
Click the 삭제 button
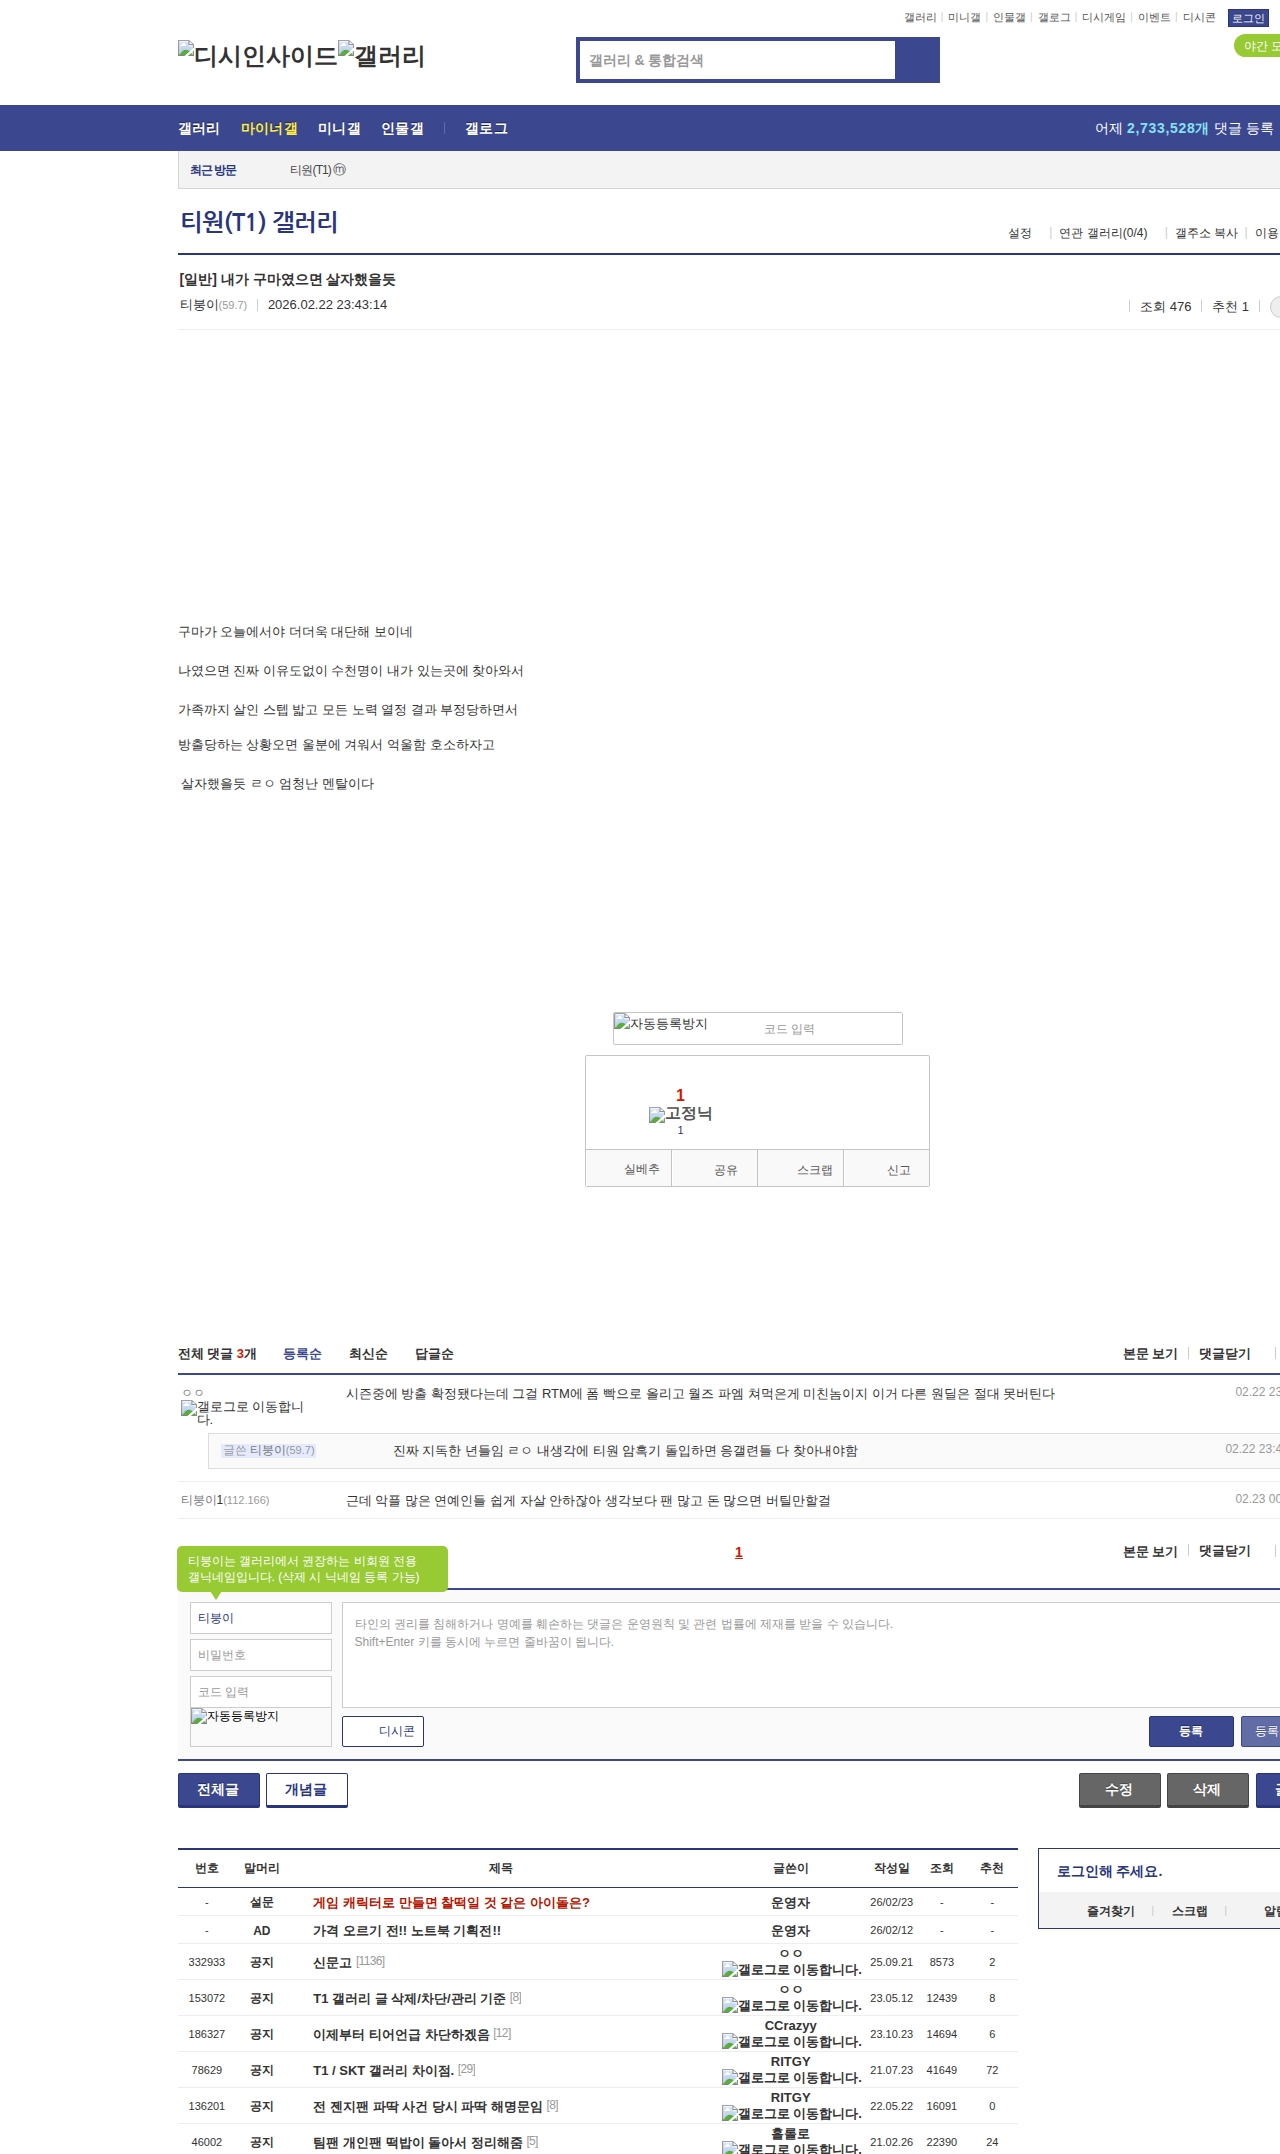[x=1208, y=1790]
